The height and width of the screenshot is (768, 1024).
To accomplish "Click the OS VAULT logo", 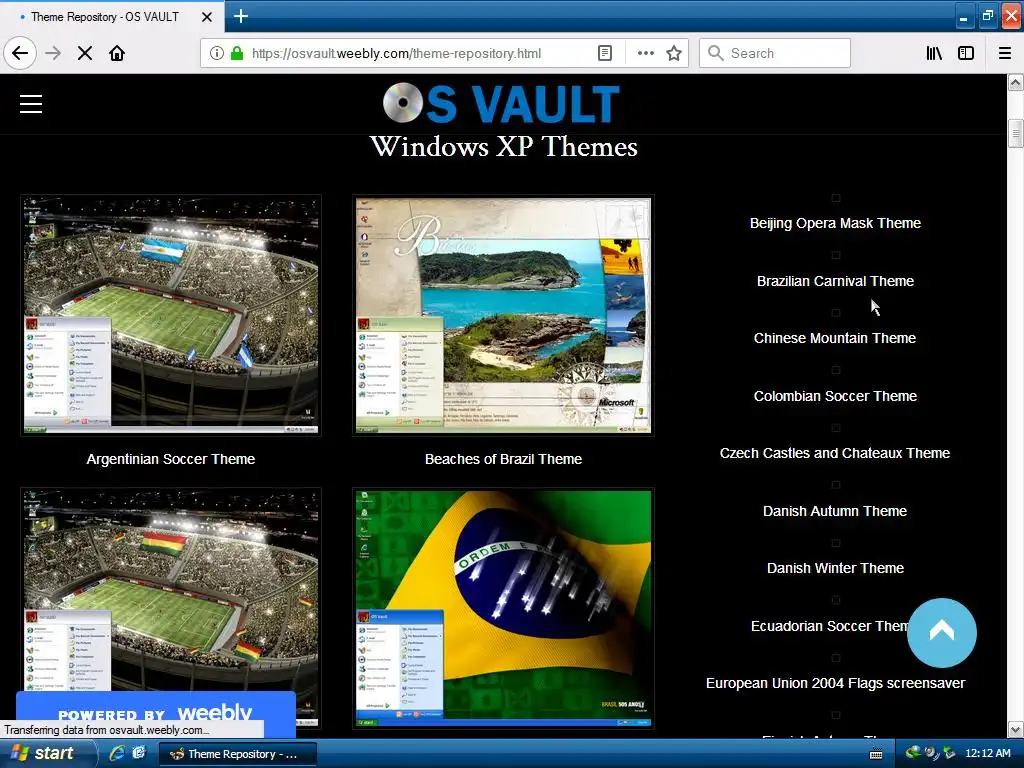I will coord(501,103).
